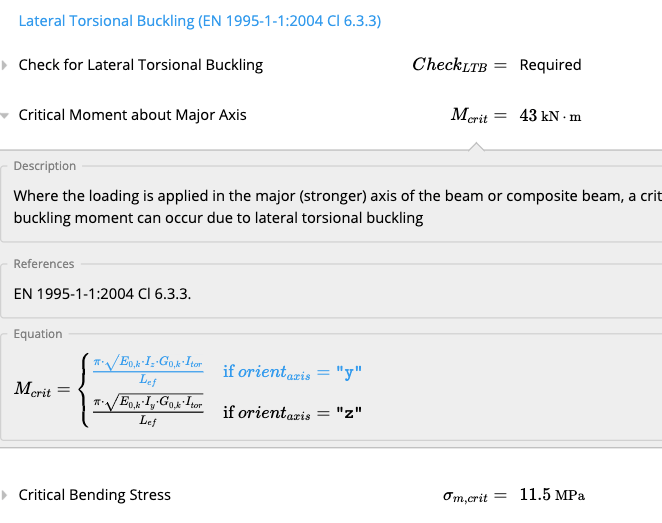Click the 11.5 MPa result value
The width and height of the screenshot is (662, 523).
pos(552,495)
